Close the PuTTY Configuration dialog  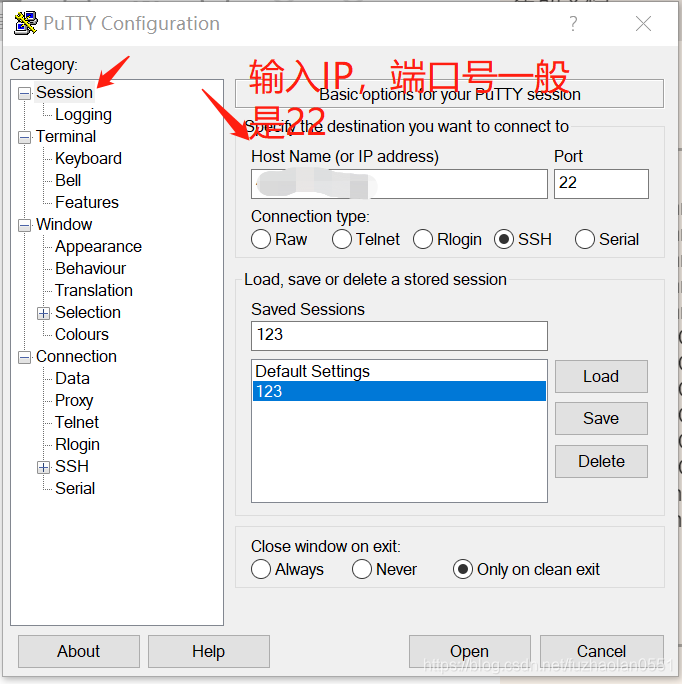point(643,24)
